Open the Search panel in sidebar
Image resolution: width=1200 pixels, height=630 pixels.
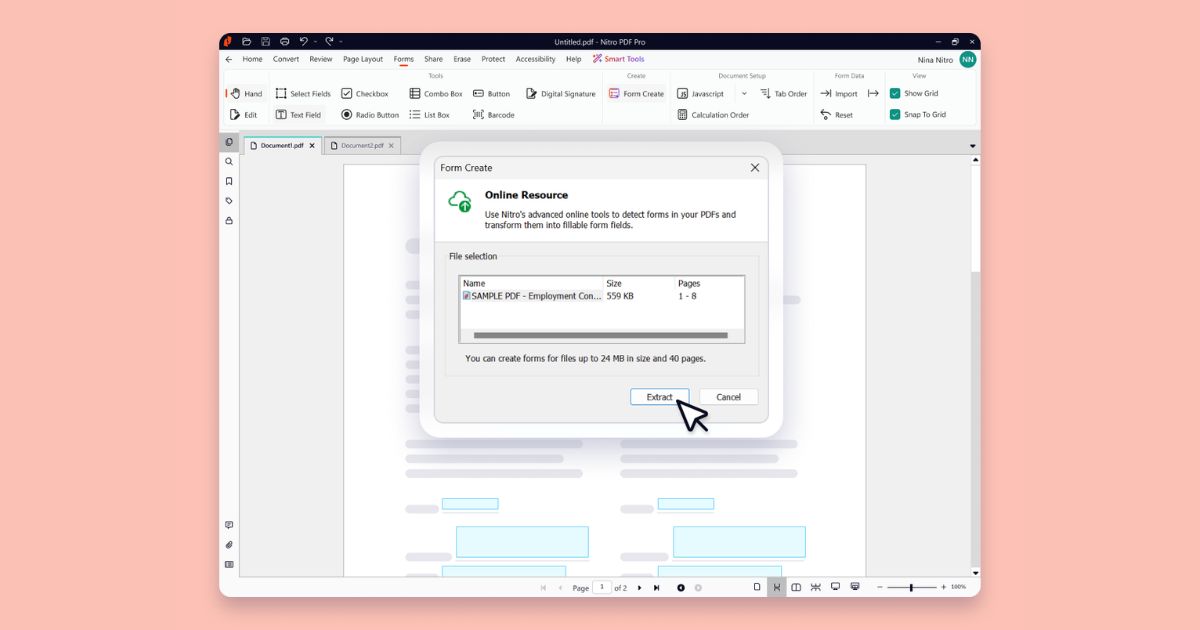(229, 162)
